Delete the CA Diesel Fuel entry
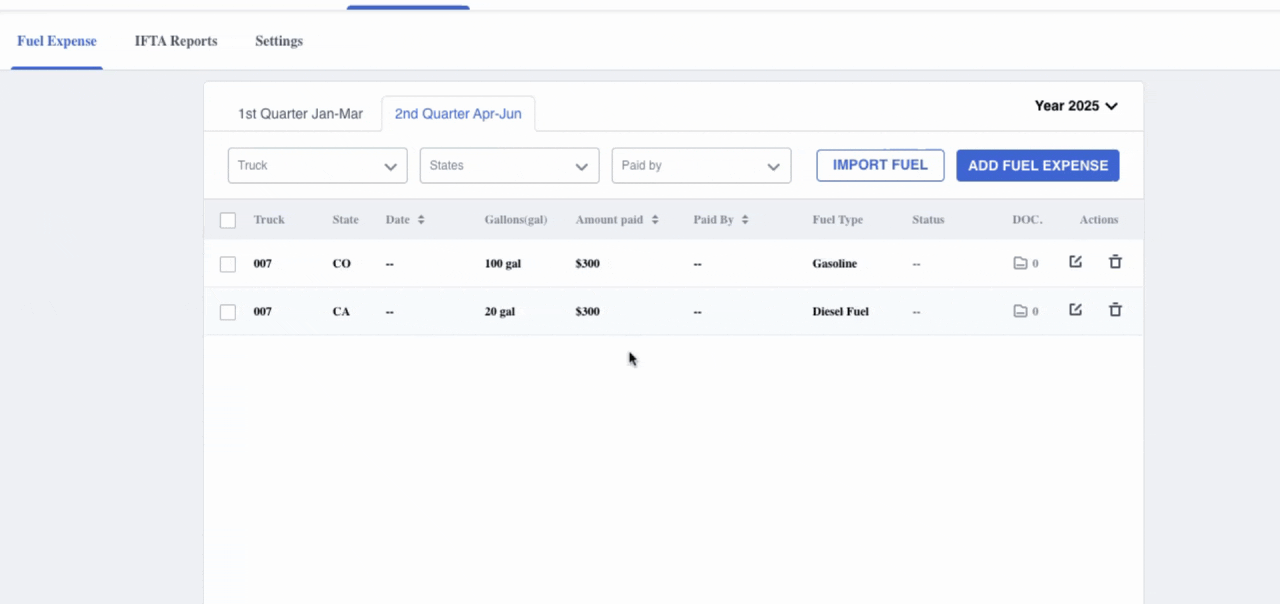Image resolution: width=1280 pixels, height=604 pixels. 1115,310
